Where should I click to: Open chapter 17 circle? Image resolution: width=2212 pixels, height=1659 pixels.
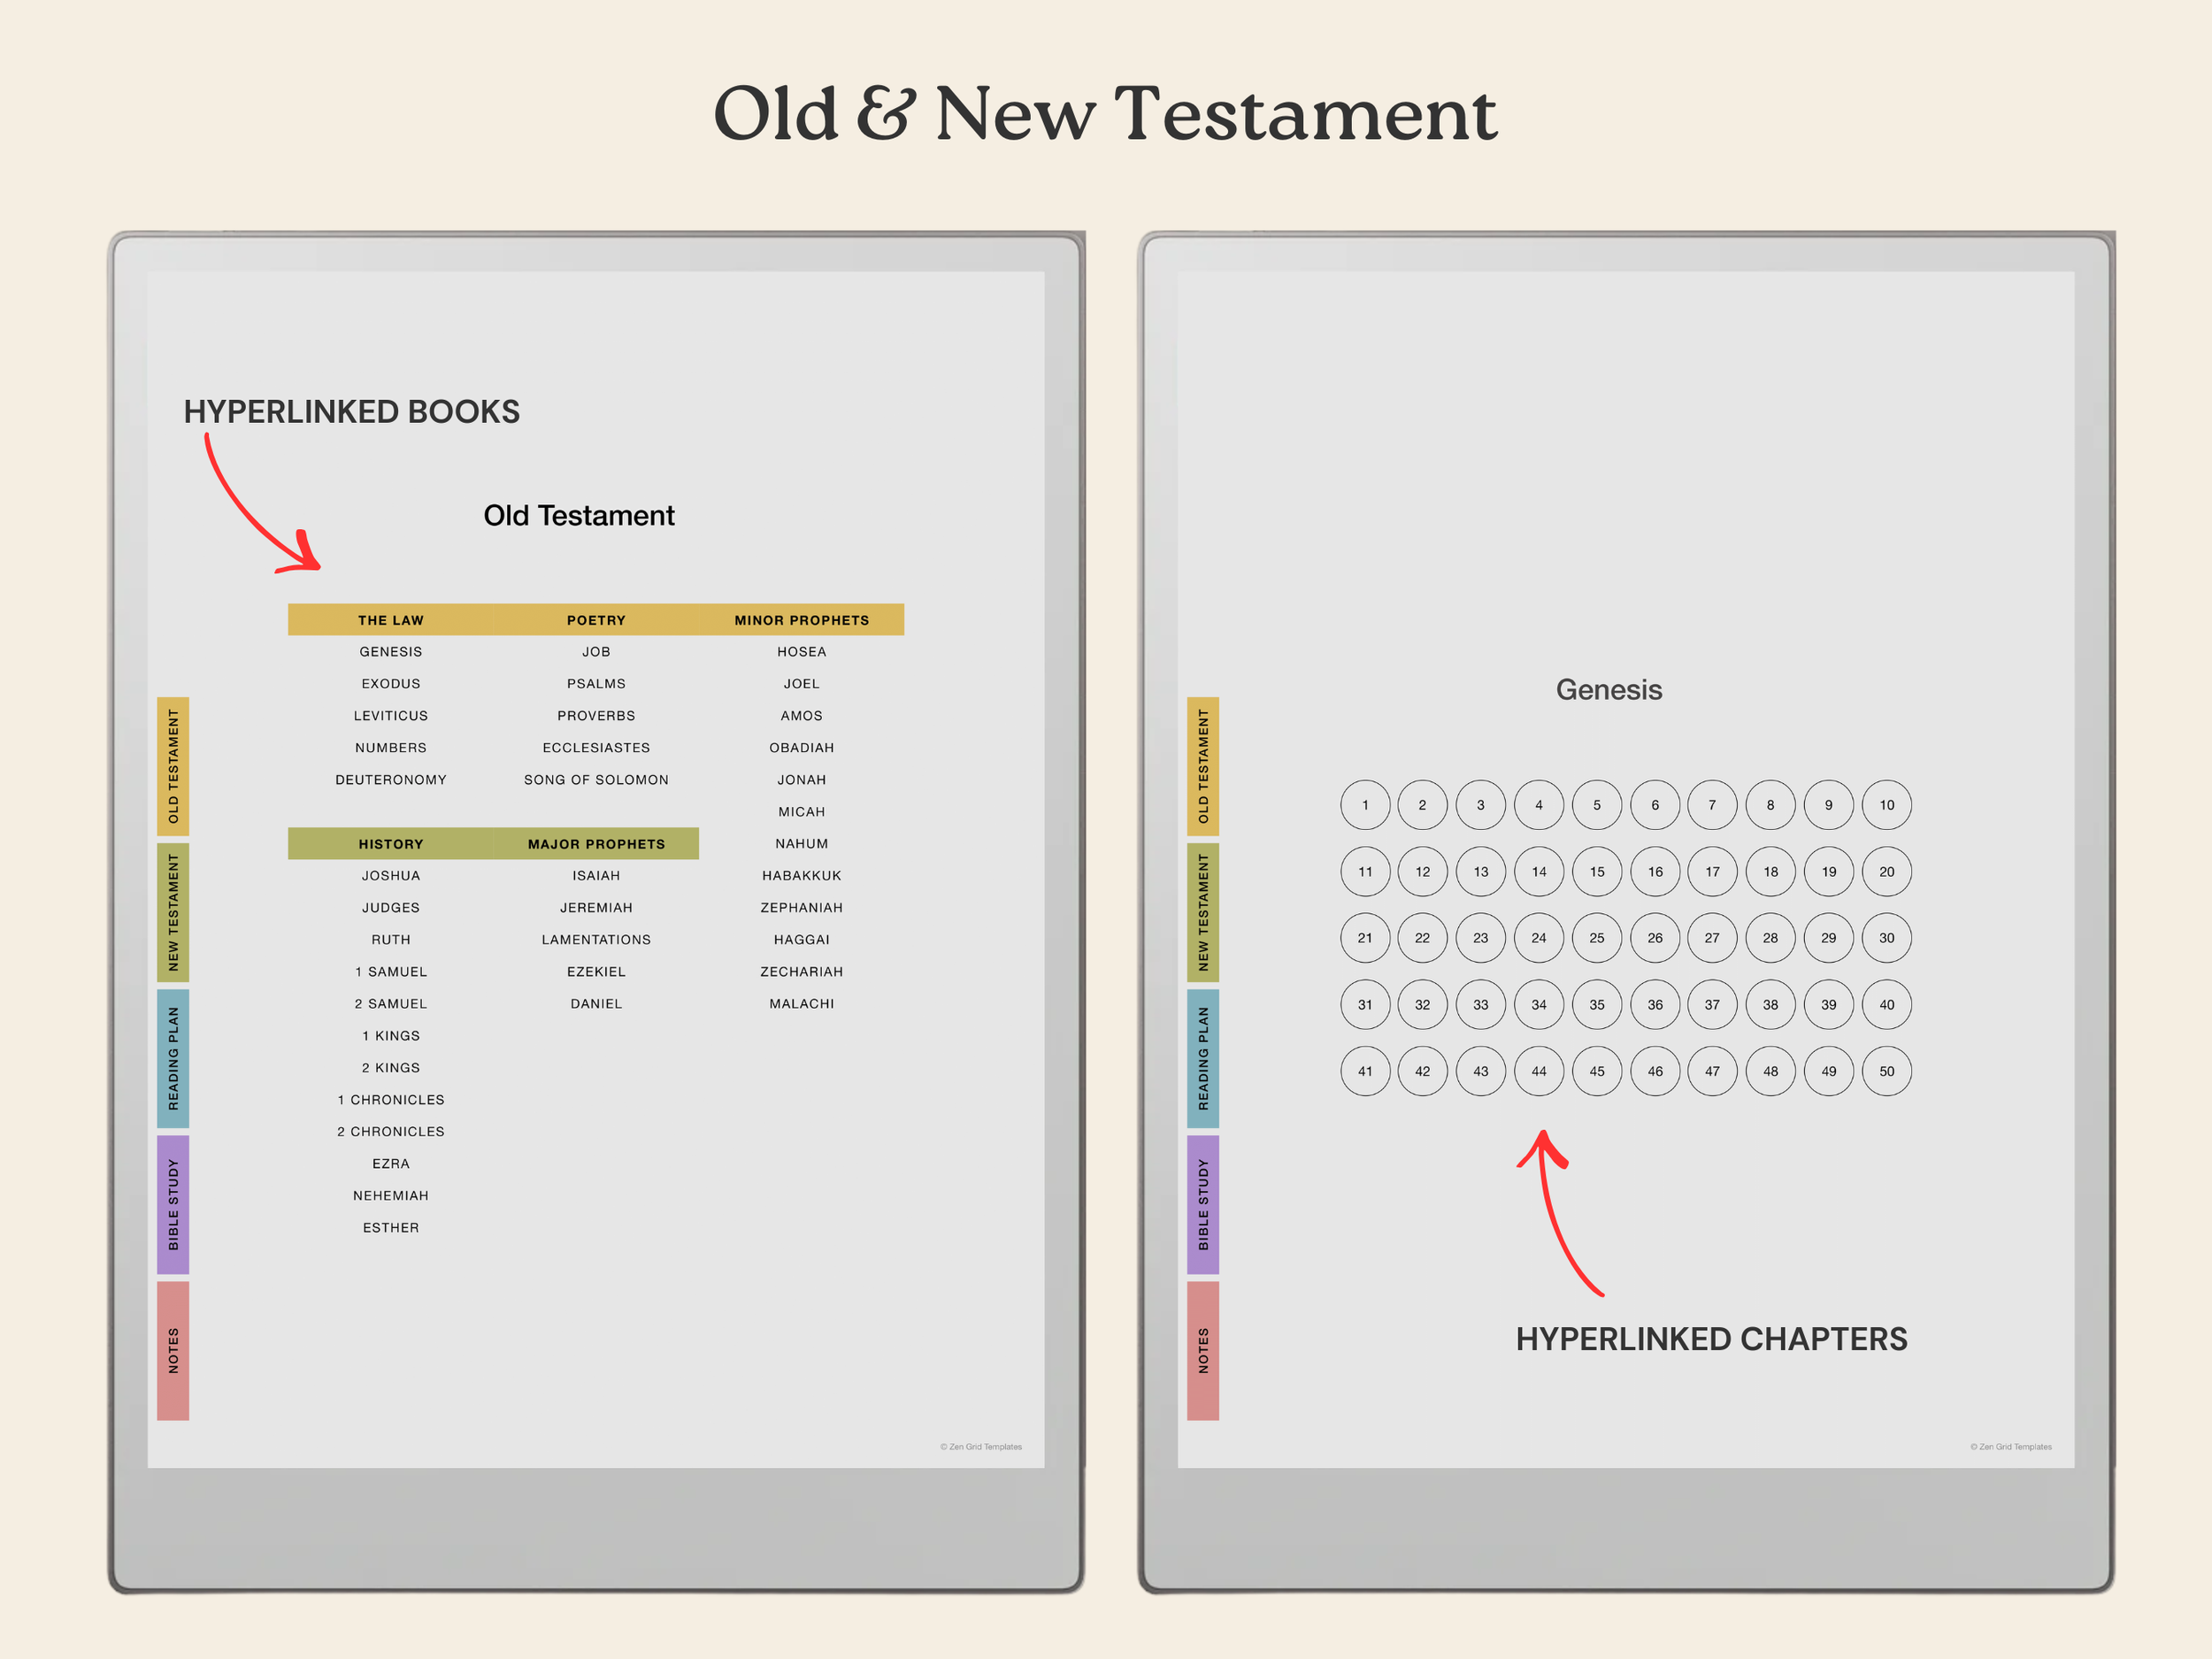pyautogui.click(x=1712, y=872)
